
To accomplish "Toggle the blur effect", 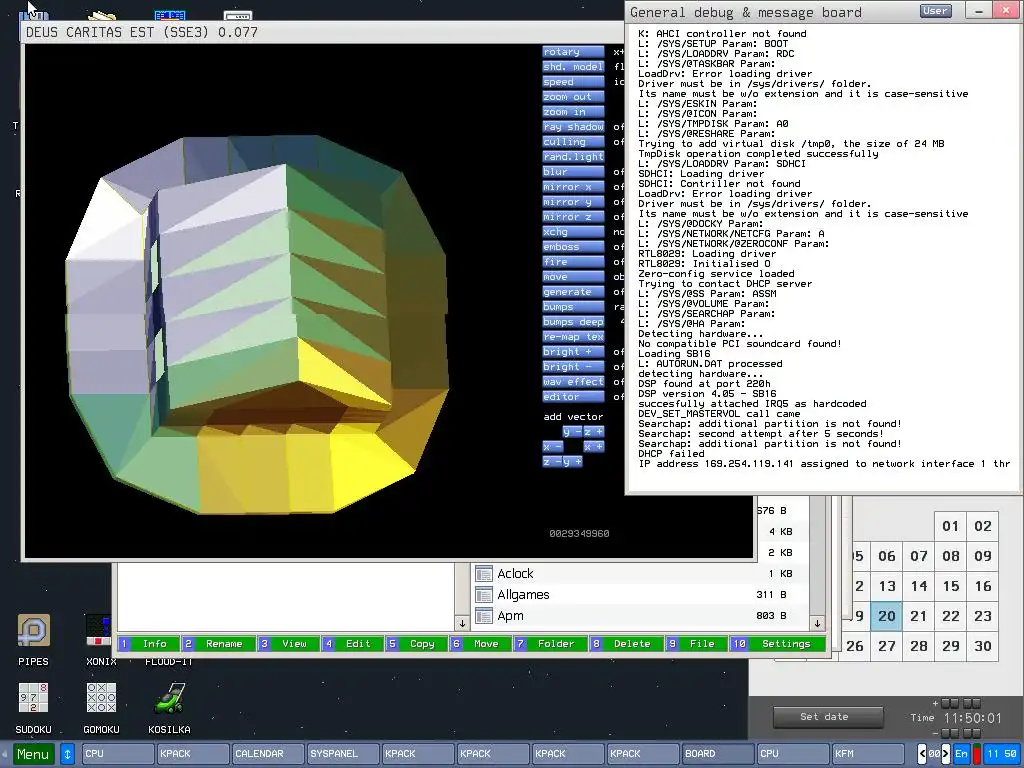I will (x=573, y=172).
